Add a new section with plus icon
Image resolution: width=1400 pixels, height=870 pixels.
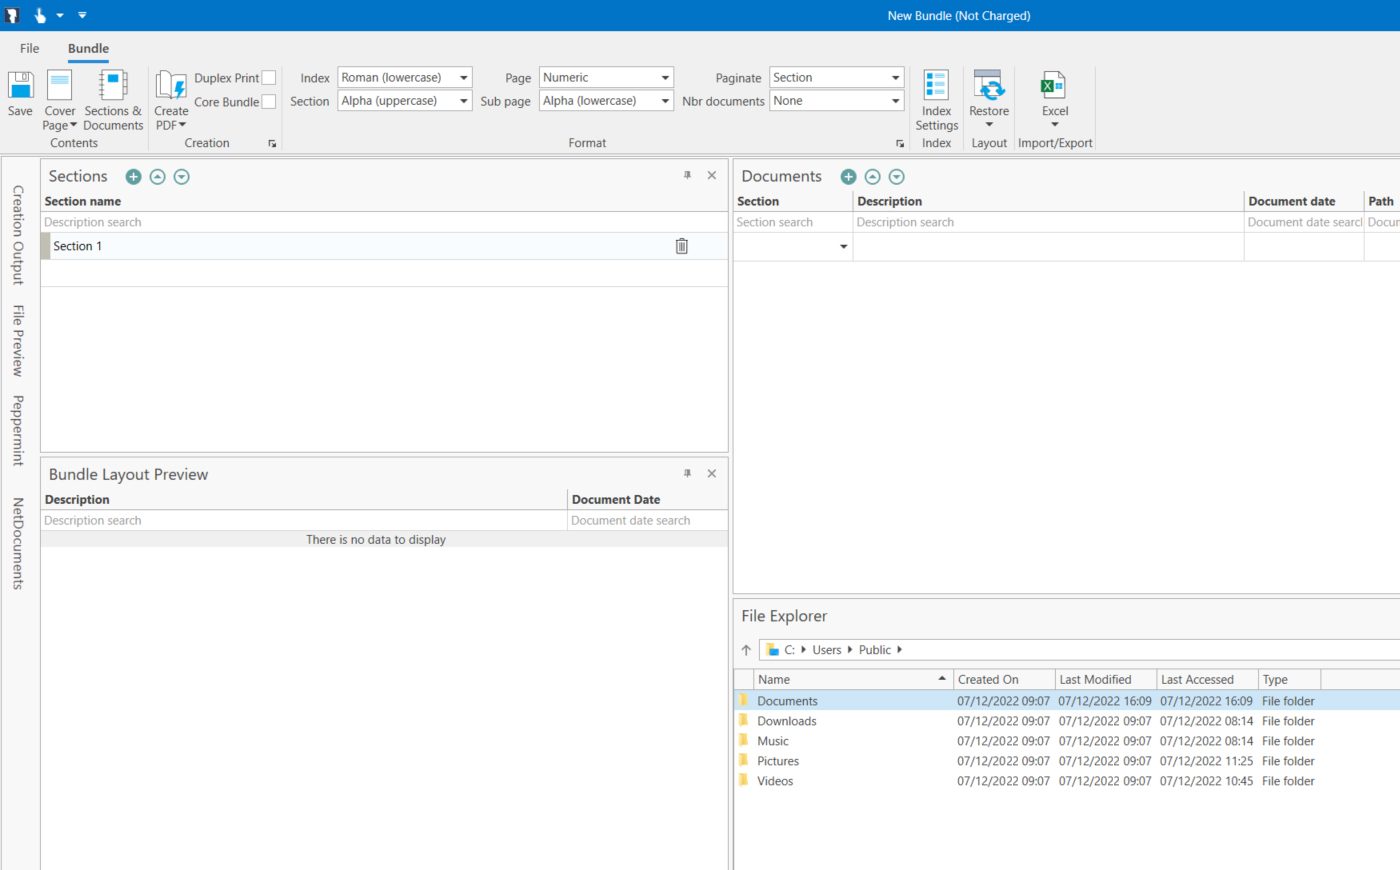pyautogui.click(x=133, y=177)
